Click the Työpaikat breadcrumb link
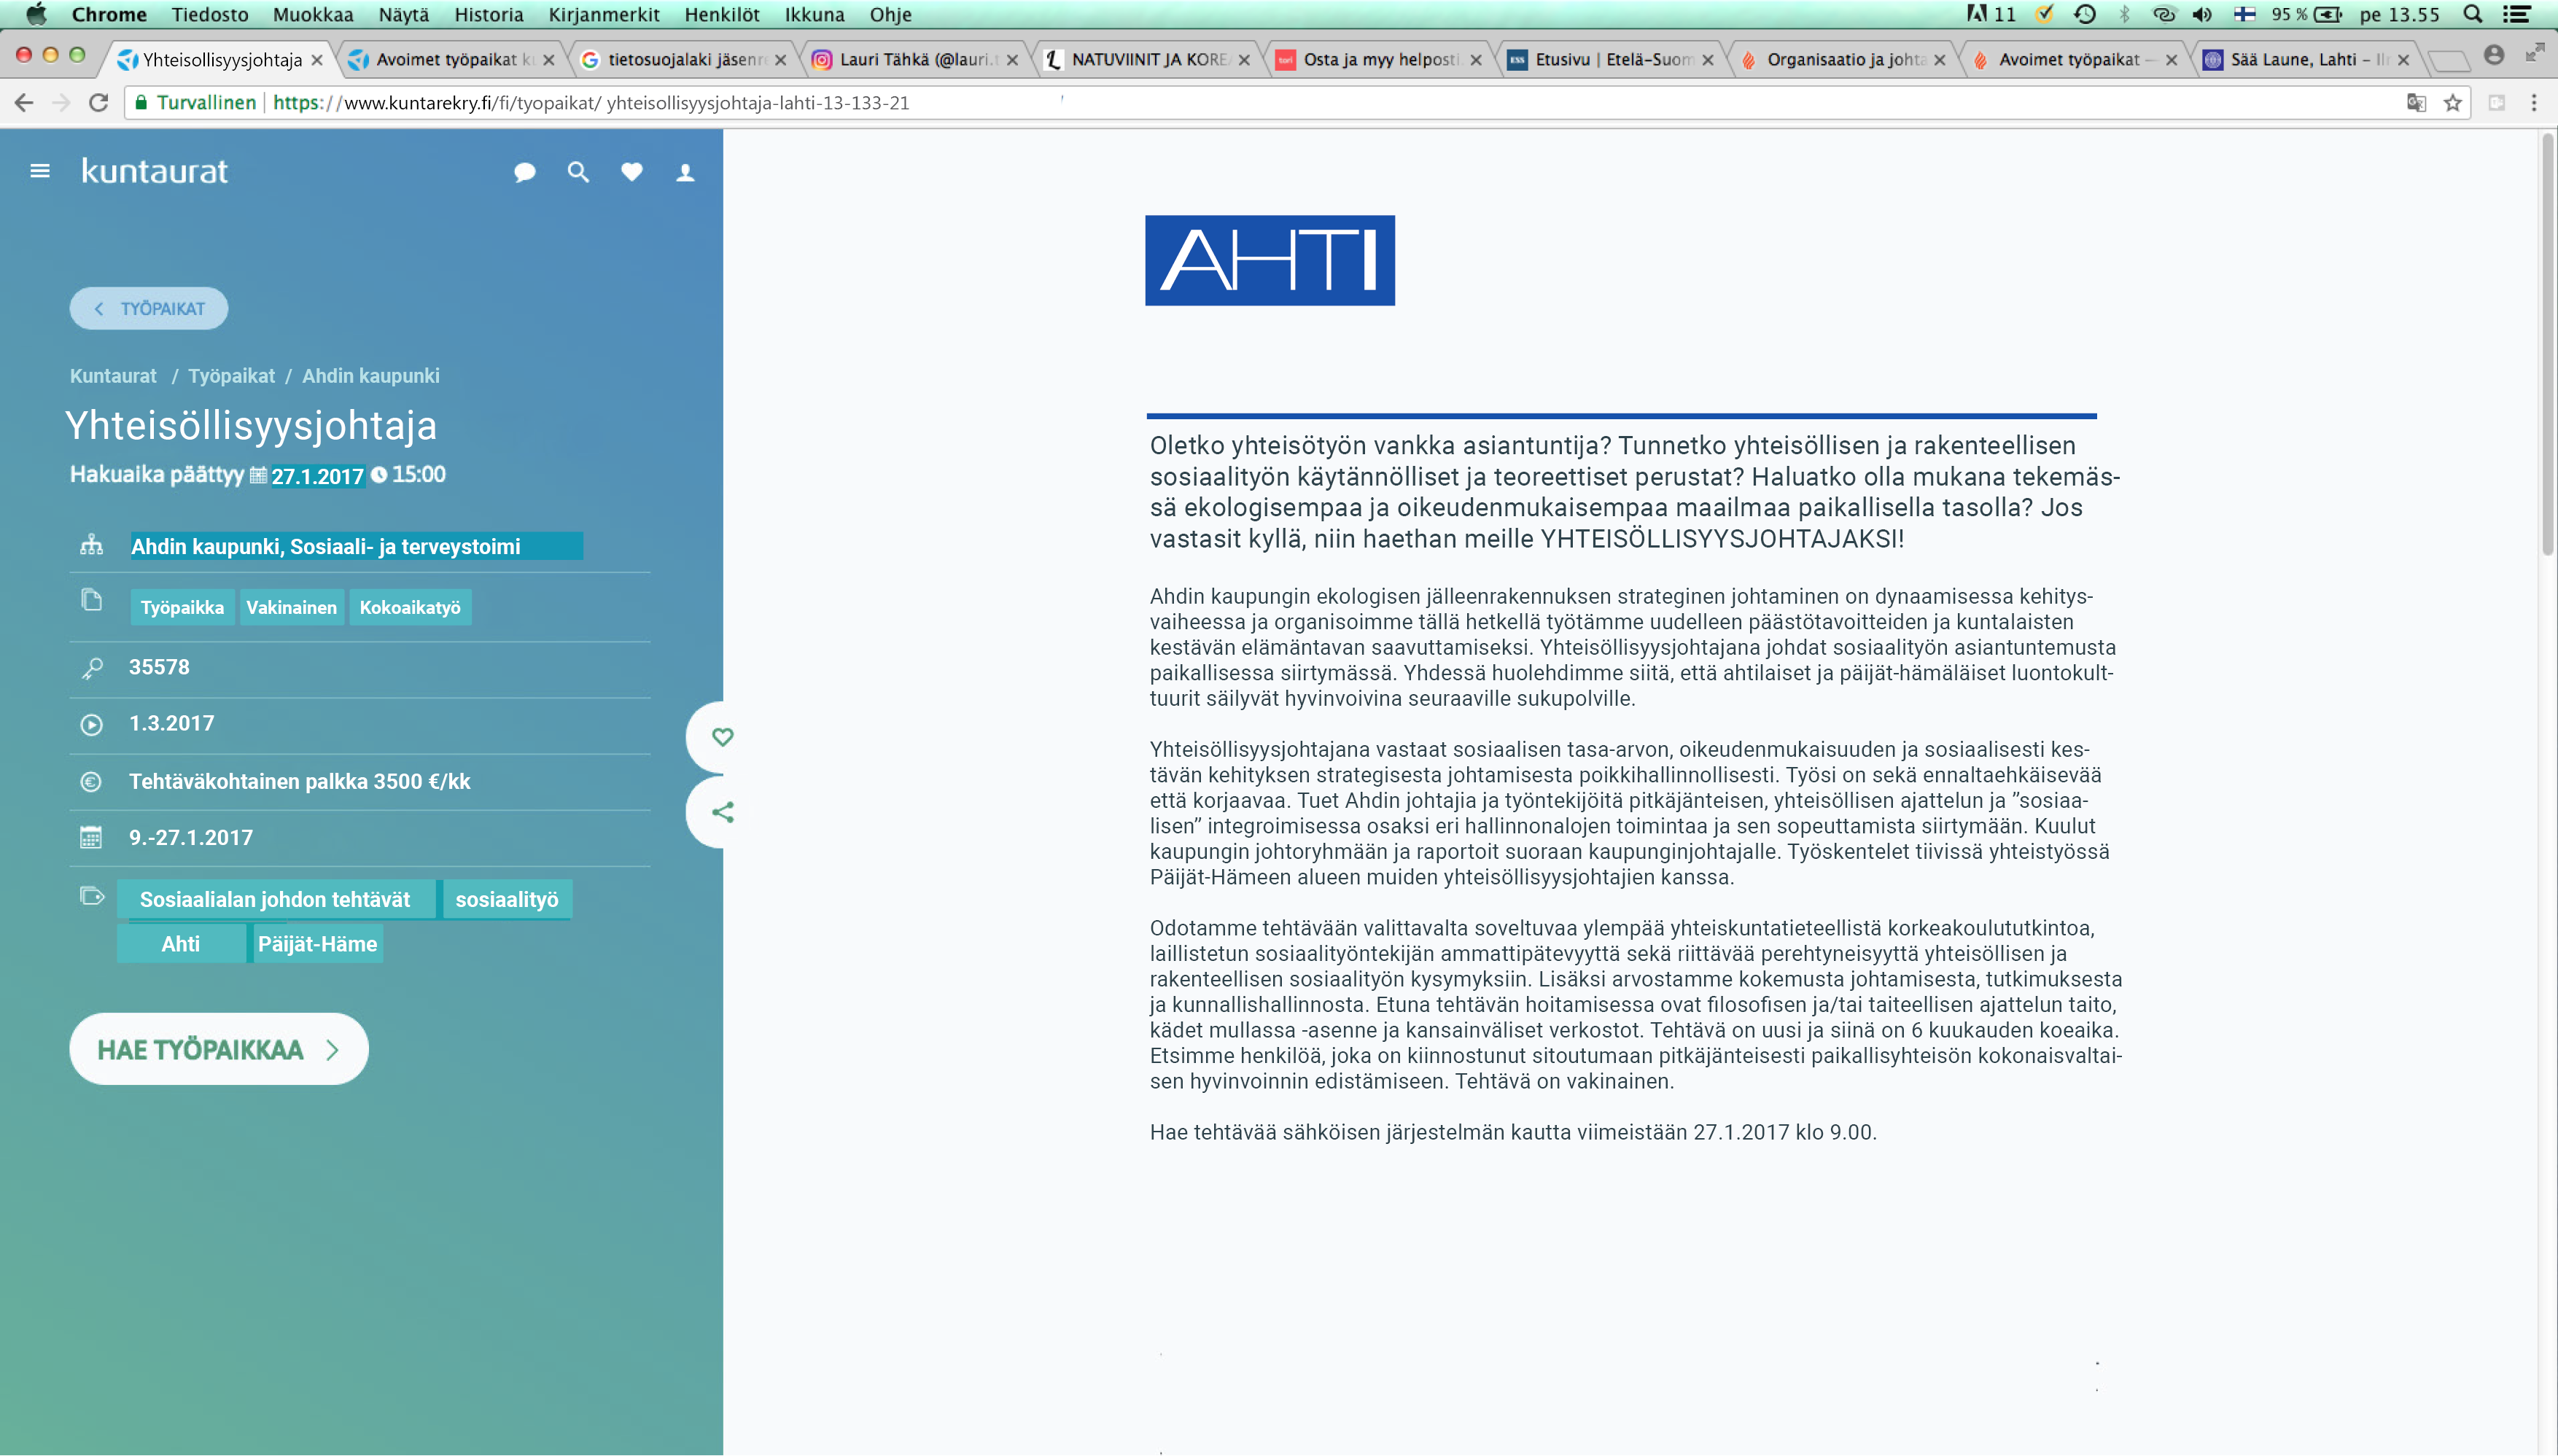Image resolution: width=2558 pixels, height=1456 pixels. [231, 376]
